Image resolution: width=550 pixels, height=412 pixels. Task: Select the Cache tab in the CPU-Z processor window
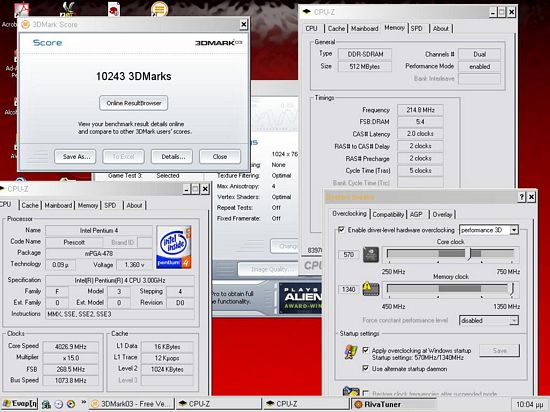tap(30, 205)
